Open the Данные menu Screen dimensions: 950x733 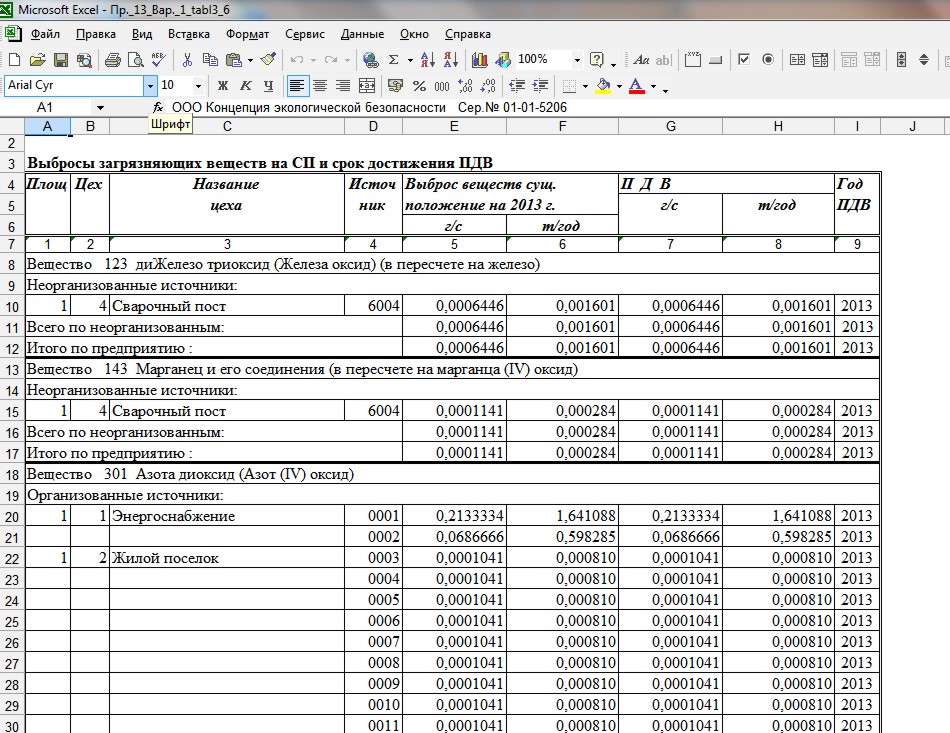(369, 33)
